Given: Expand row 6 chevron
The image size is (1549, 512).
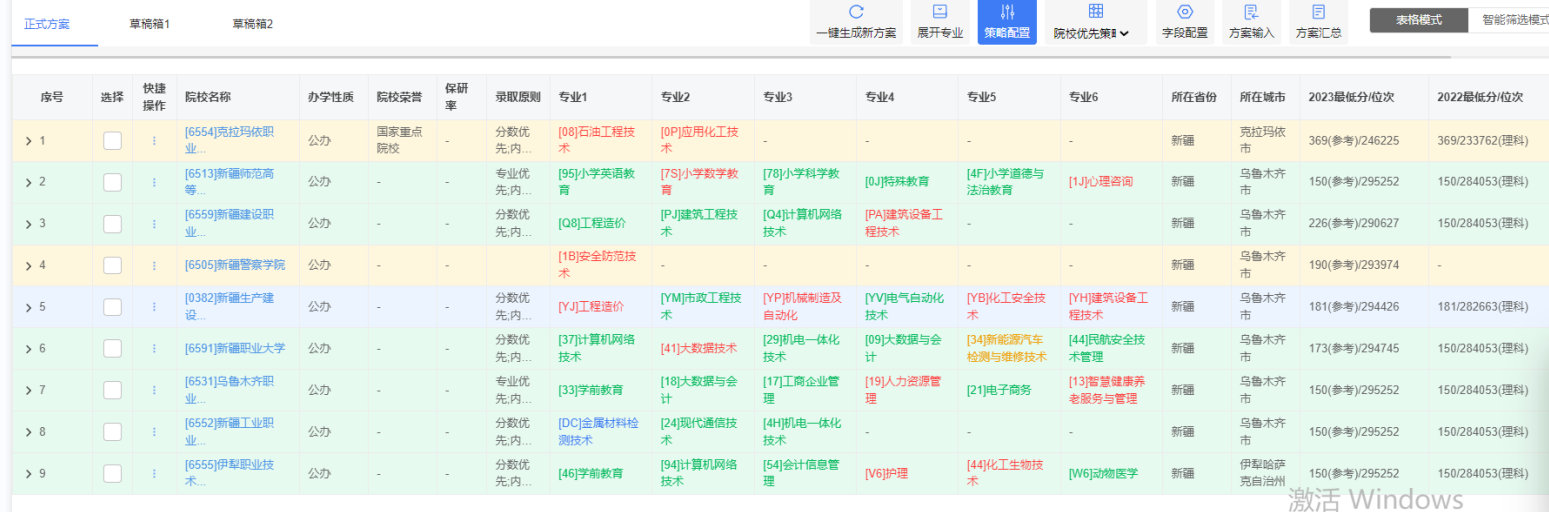Looking at the screenshot, I should 28,348.
